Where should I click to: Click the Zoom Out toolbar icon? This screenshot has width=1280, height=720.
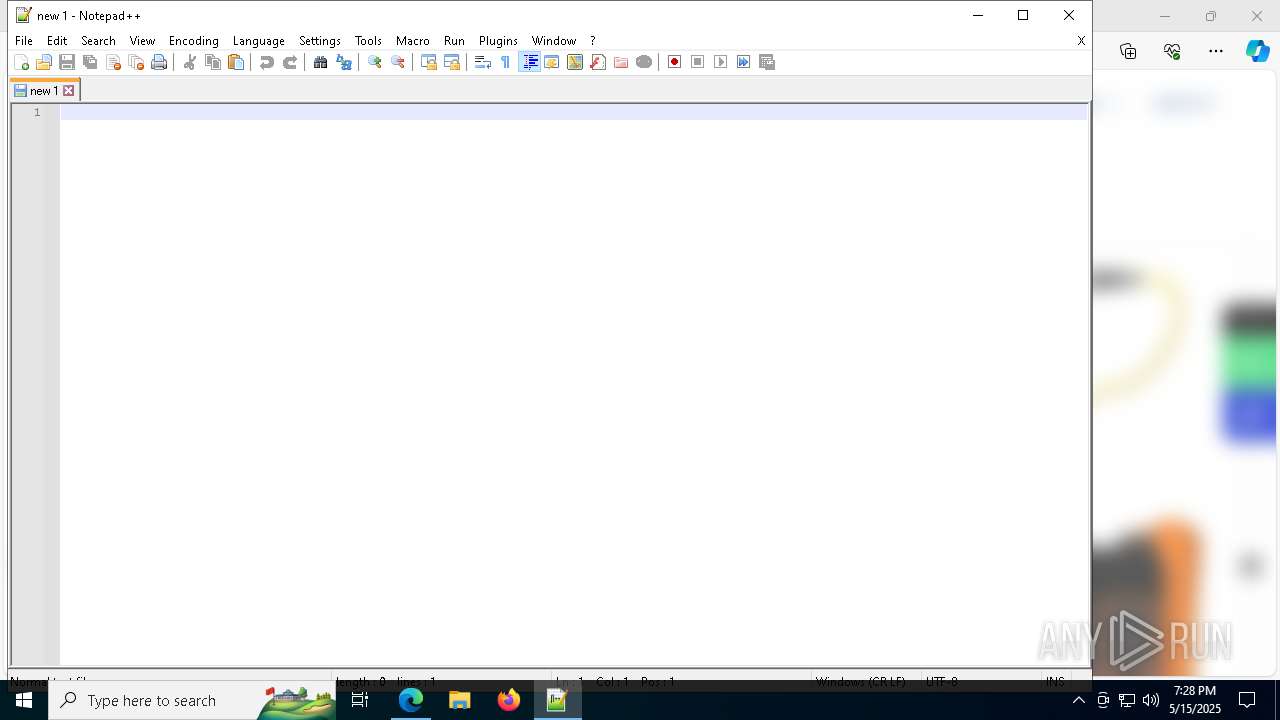398,62
